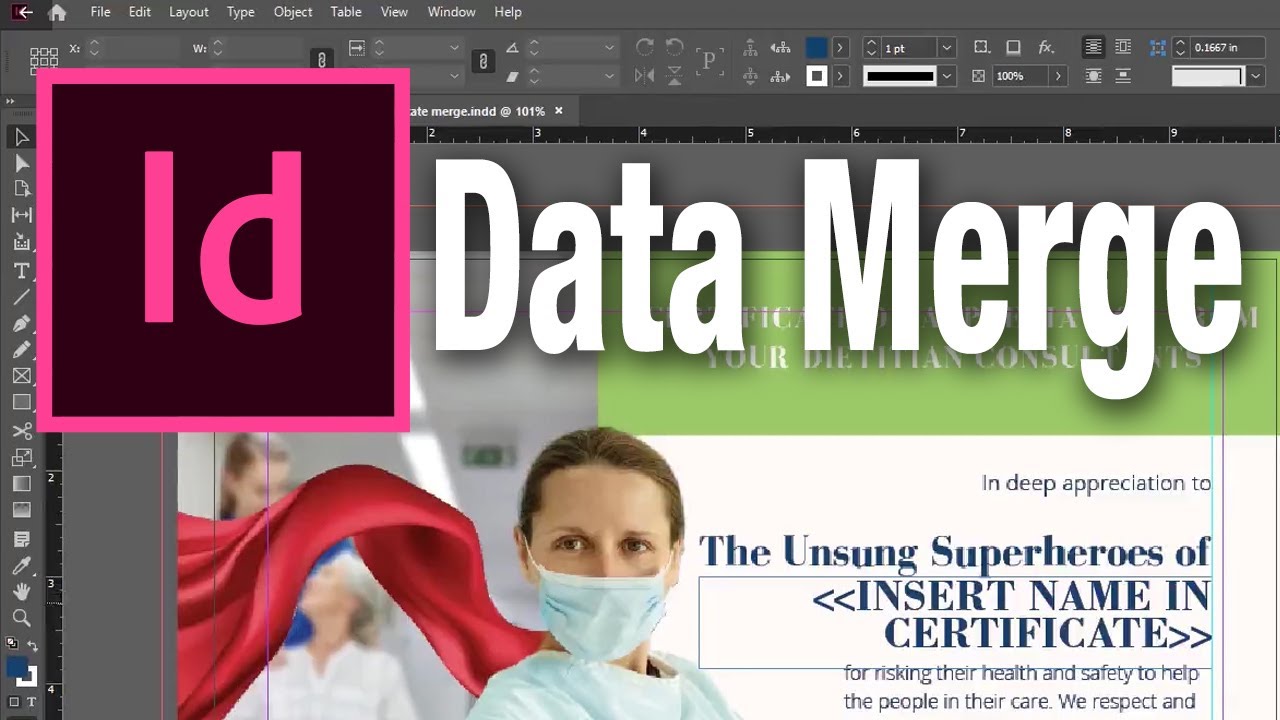Toggle wrap around bounding box
The width and height of the screenshot is (1280, 720).
pyautogui.click(x=1122, y=47)
